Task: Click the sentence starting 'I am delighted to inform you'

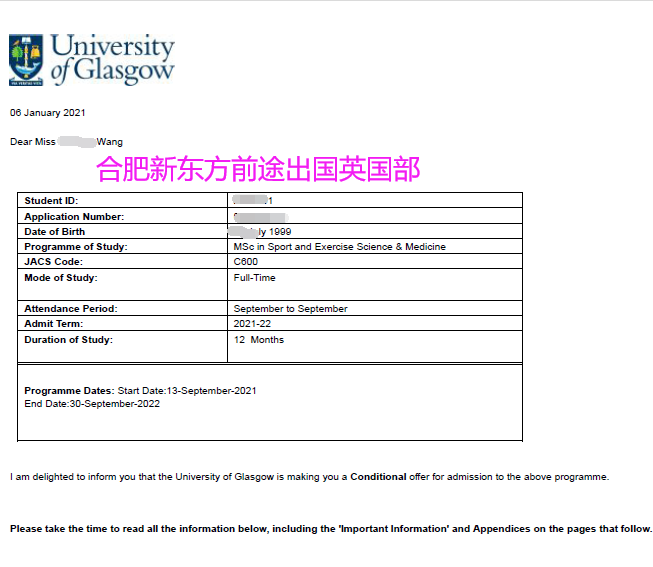Action: tap(309, 477)
